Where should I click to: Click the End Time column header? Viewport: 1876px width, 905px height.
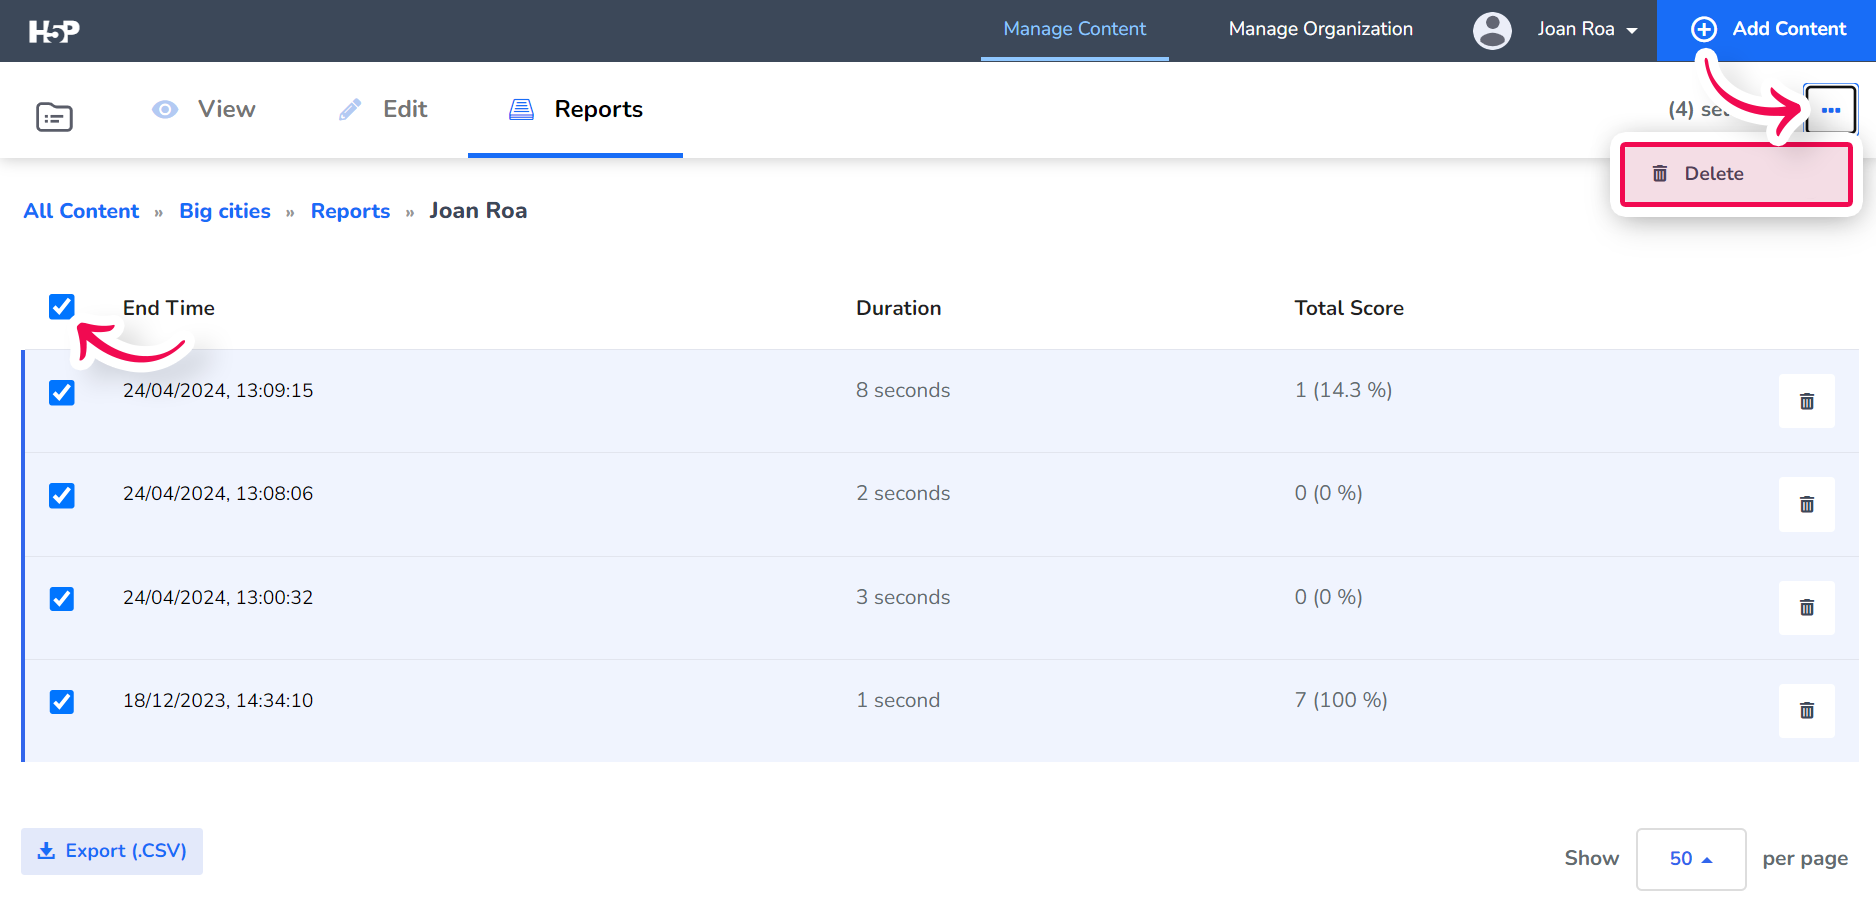coord(169,308)
